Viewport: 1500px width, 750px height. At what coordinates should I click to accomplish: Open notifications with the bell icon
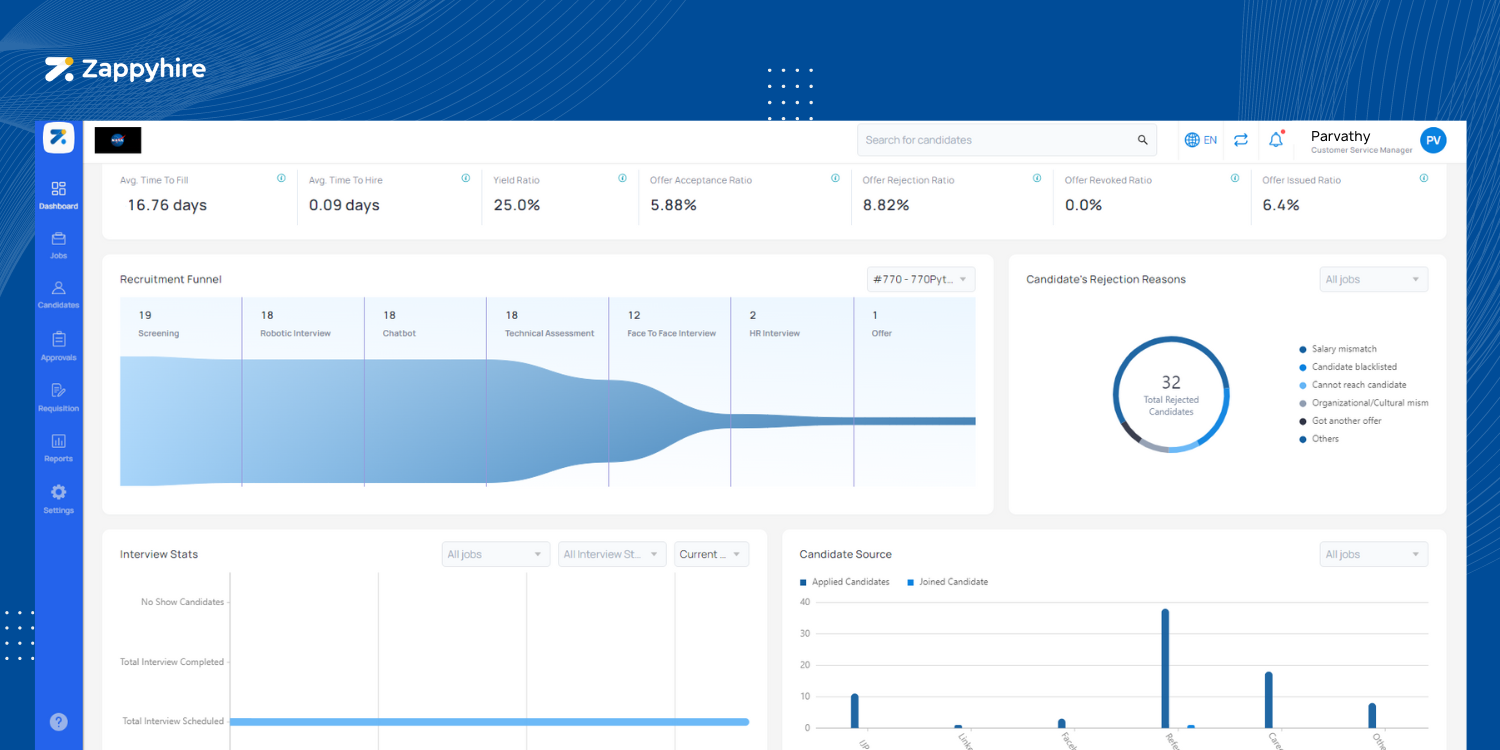pos(1276,139)
